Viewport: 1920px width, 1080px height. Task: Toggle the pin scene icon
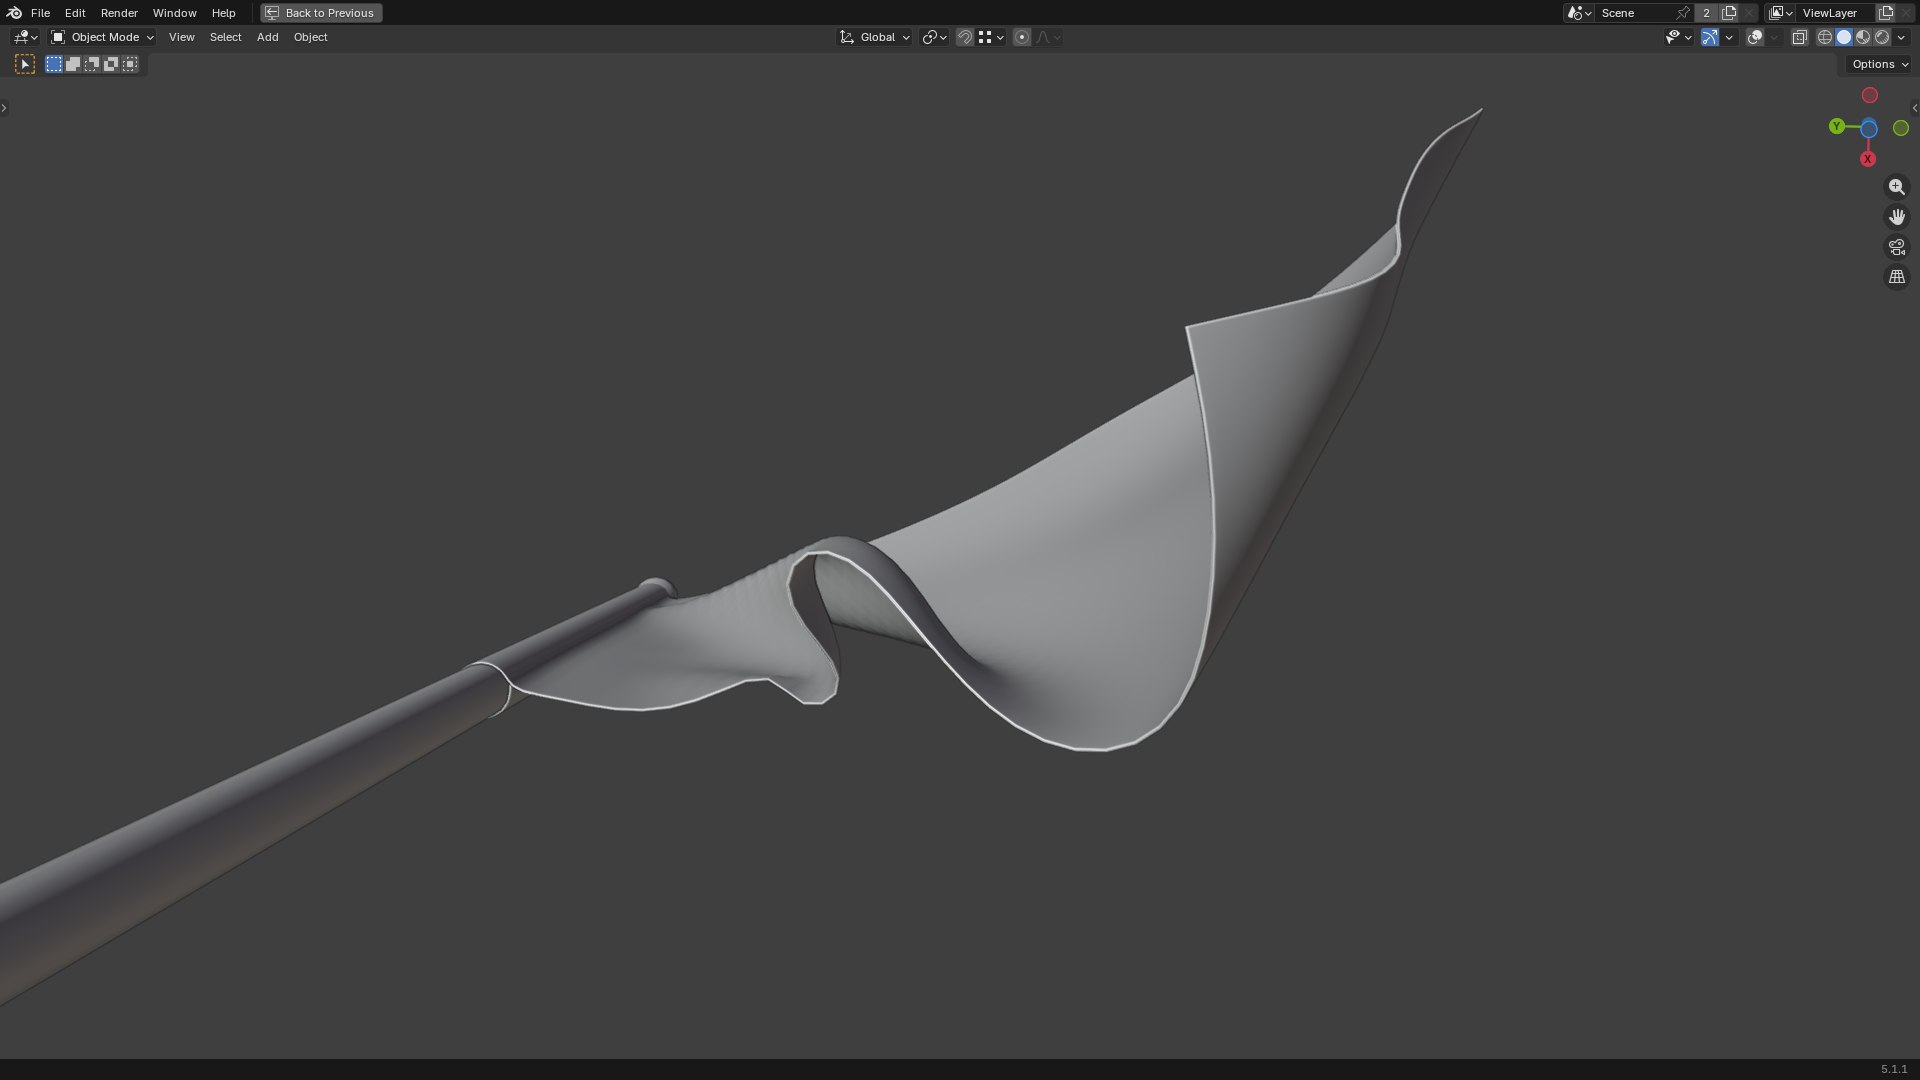point(1684,13)
